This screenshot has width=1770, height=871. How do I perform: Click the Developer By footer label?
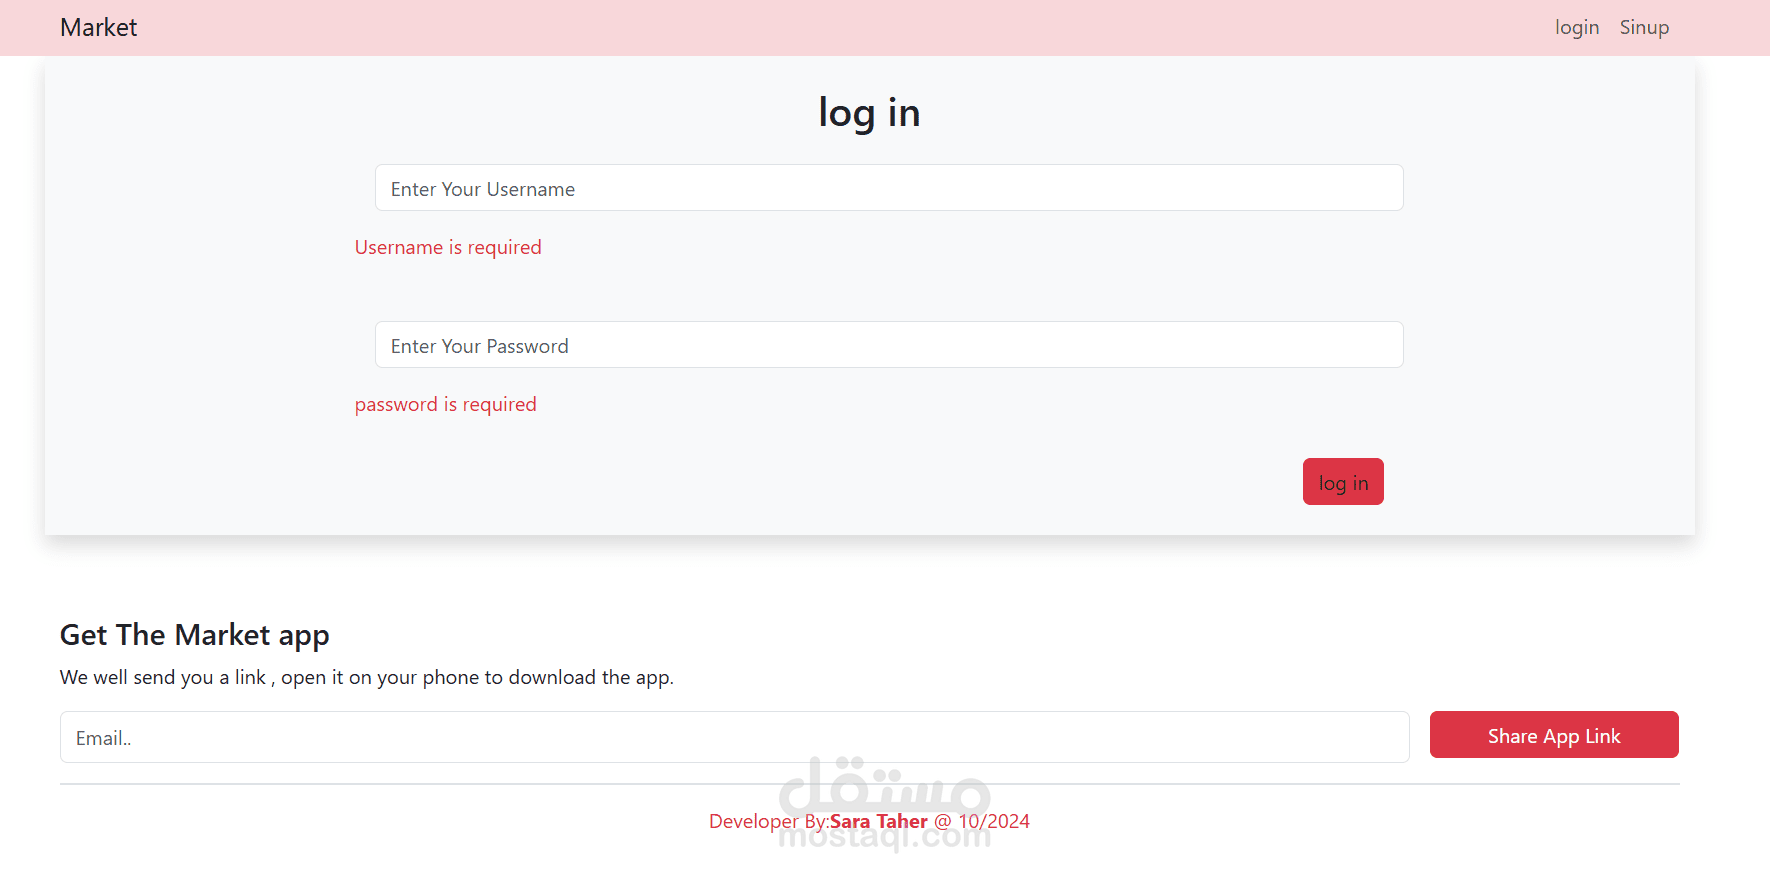769,821
